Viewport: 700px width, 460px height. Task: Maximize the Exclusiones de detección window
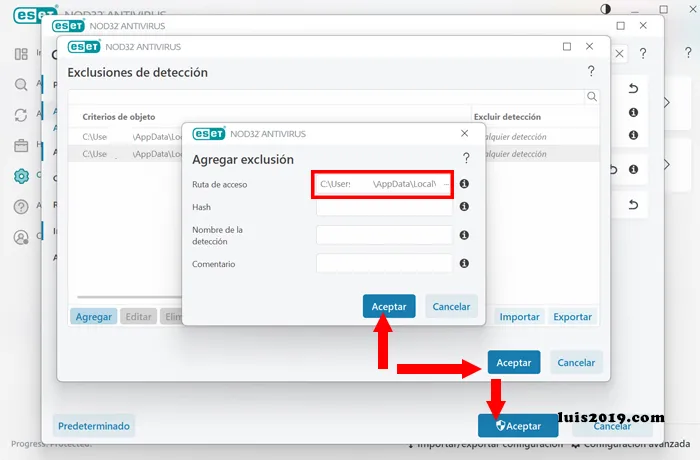(567, 46)
